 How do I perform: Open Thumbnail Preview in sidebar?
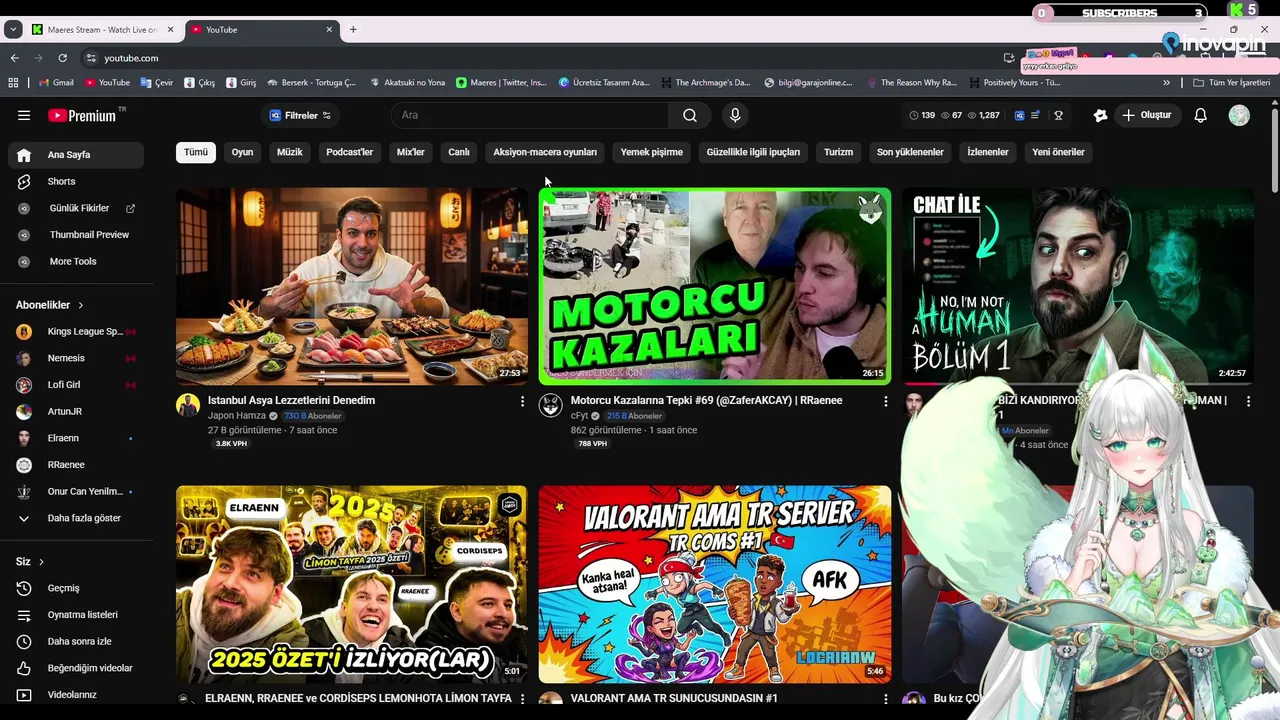click(x=76, y=234)
